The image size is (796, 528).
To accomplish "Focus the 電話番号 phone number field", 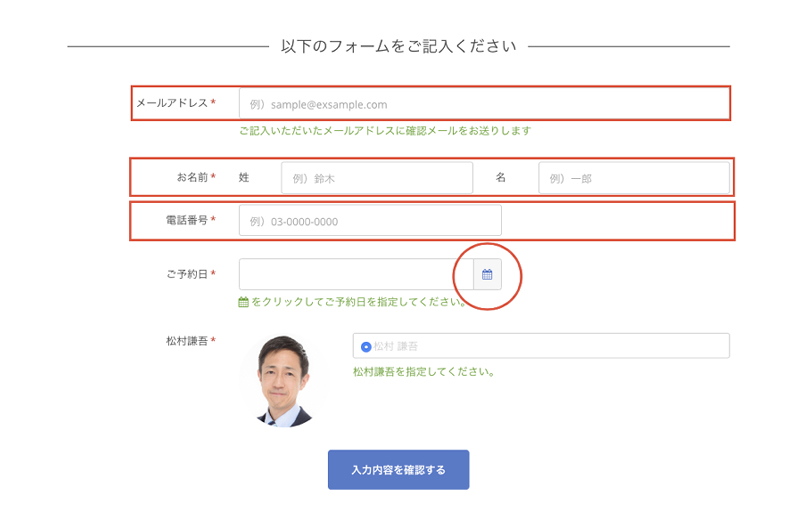I will pyautogui.click(x=370, y=221).
